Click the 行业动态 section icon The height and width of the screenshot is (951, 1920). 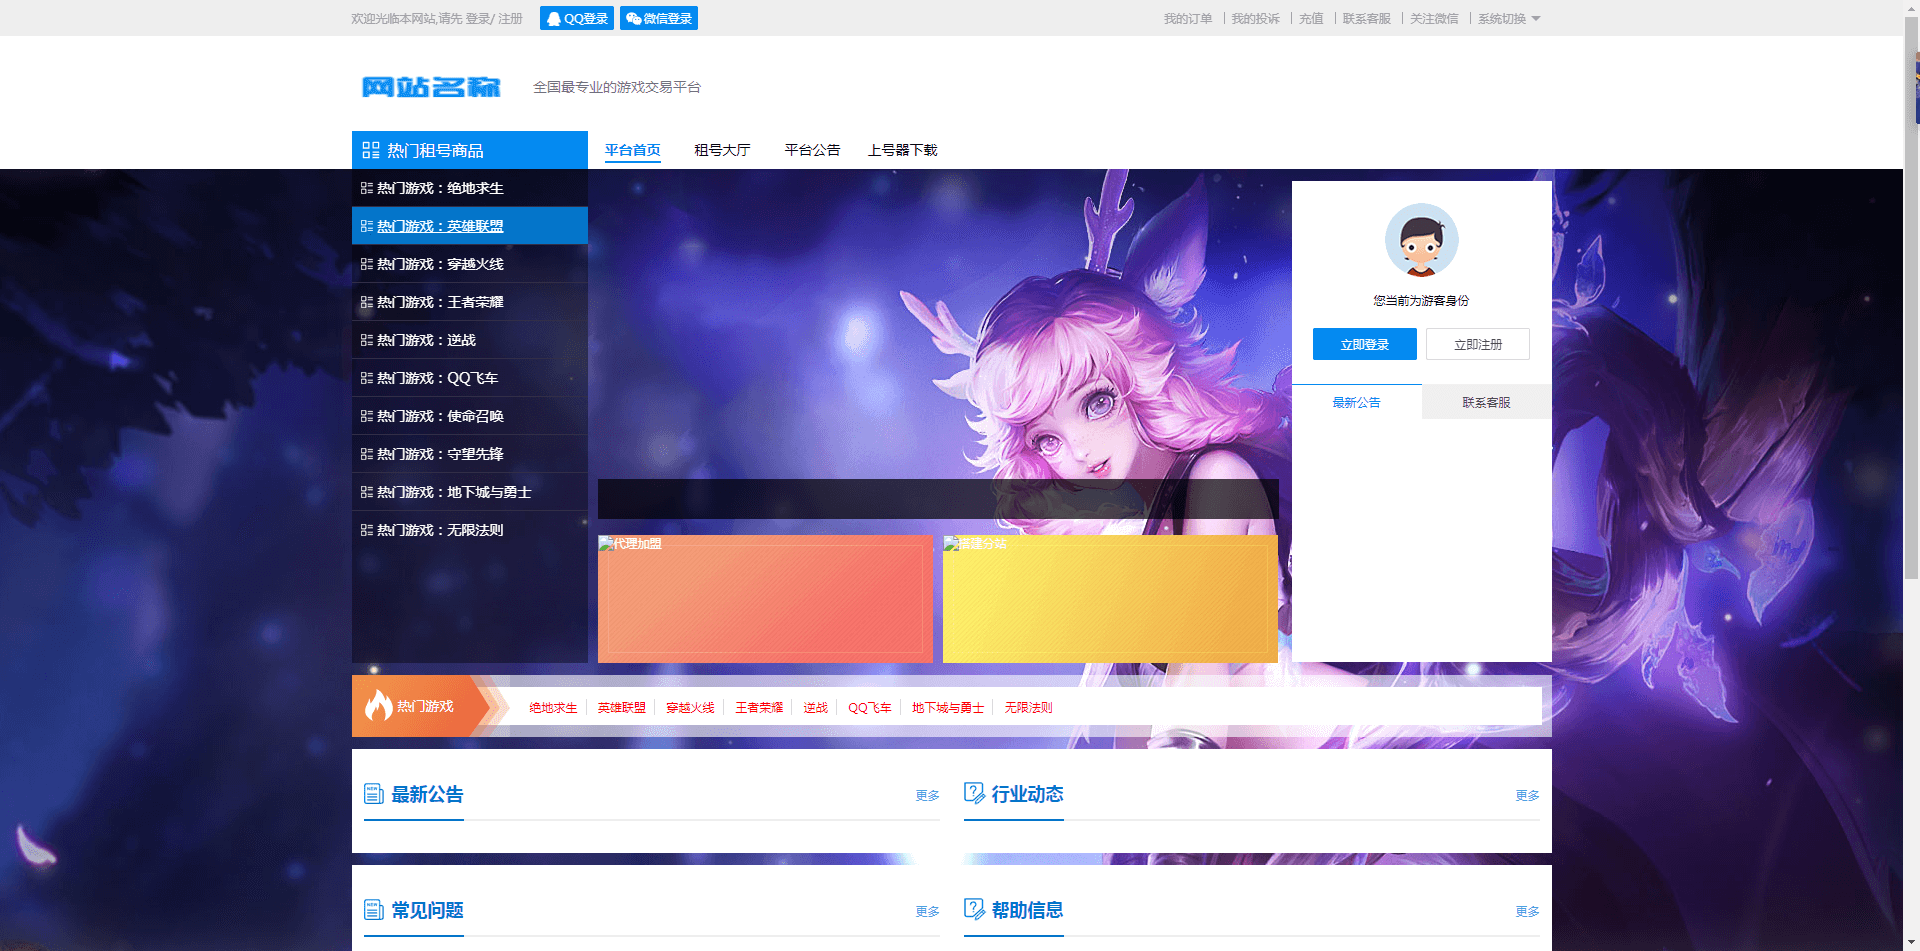tap(974, 794)
